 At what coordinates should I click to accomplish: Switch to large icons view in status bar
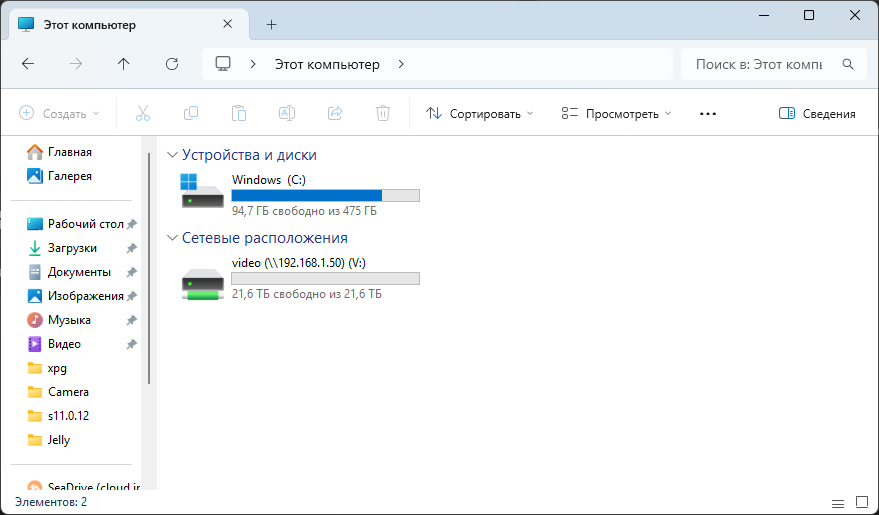click(x=860, y=502)
